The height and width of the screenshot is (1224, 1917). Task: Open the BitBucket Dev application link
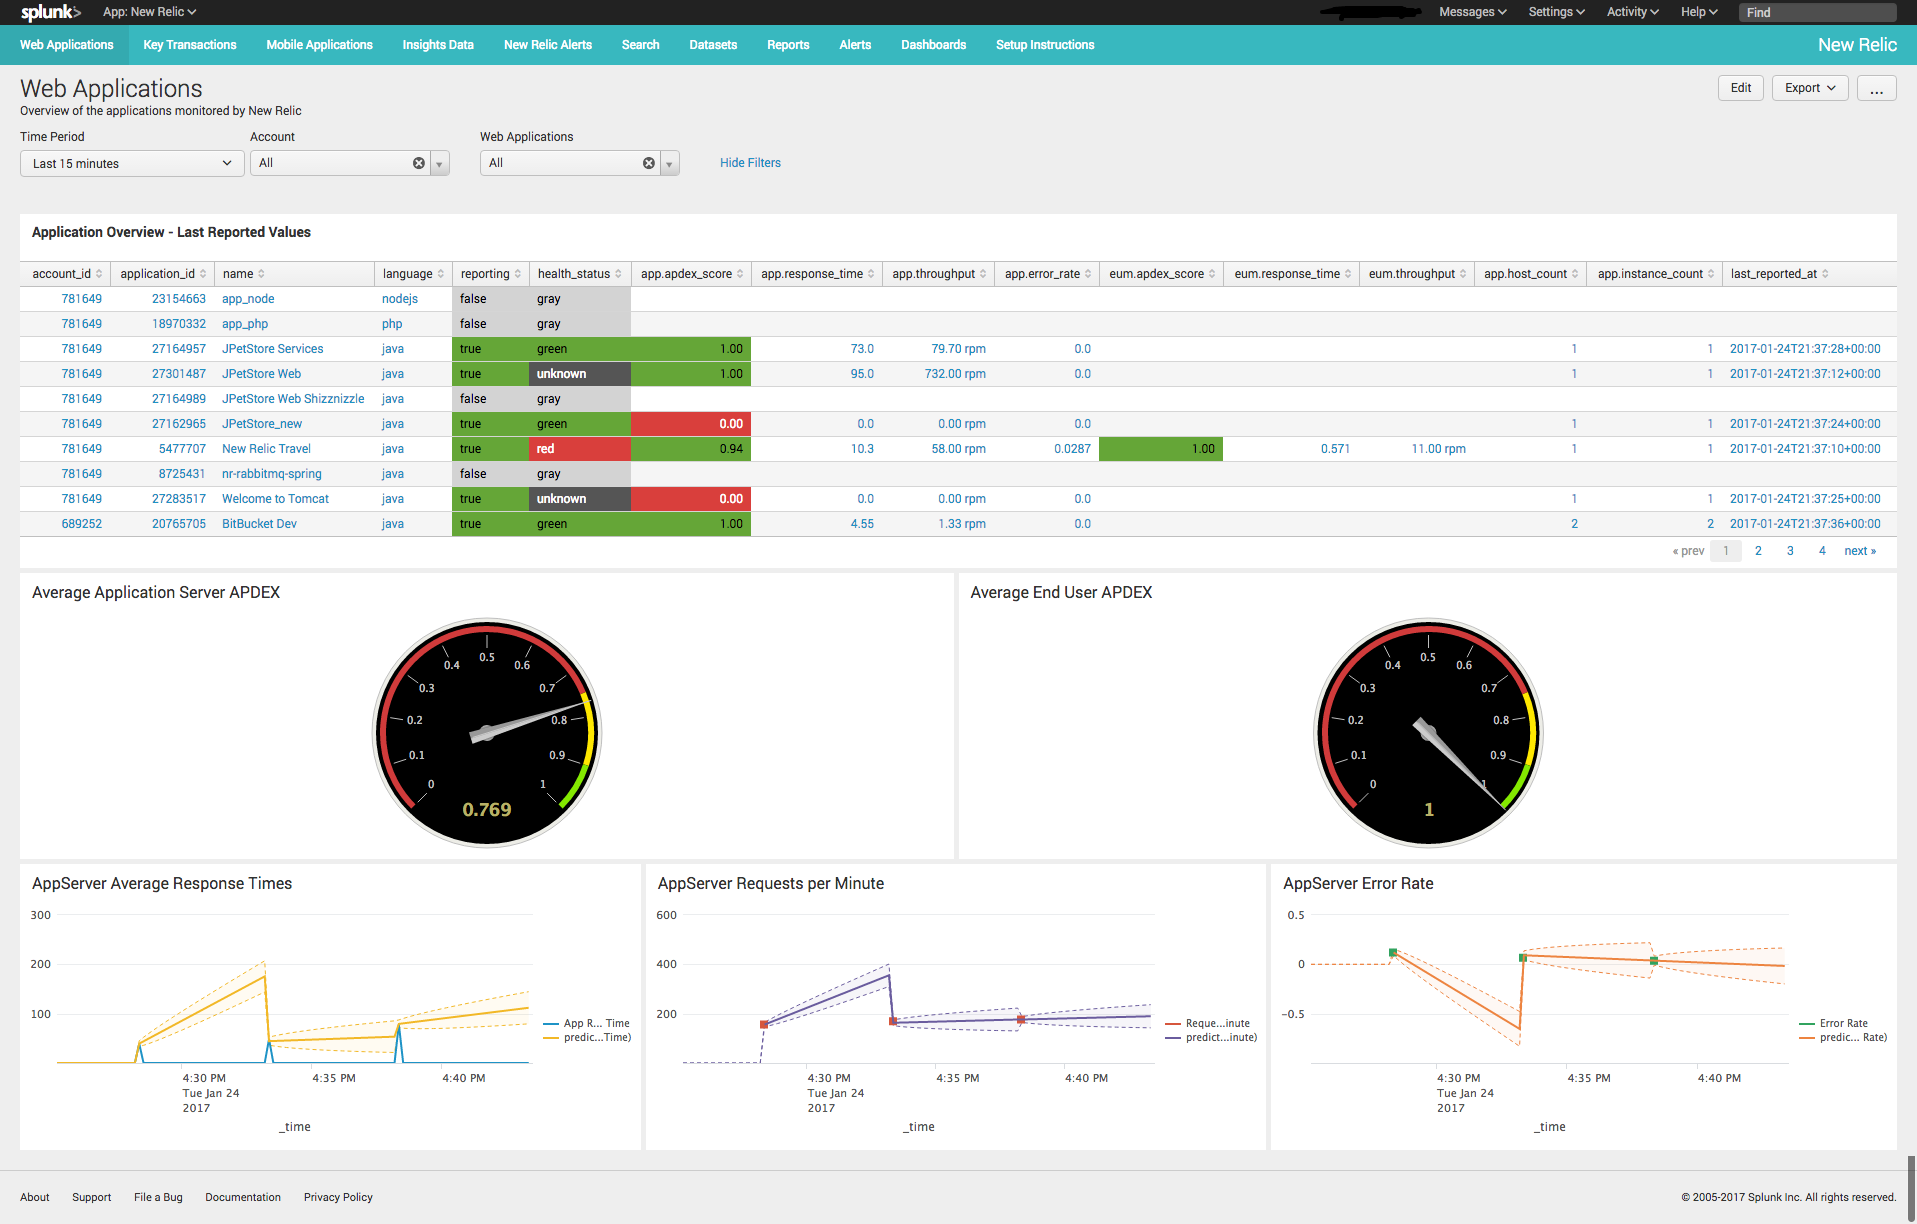click(259, 524)
